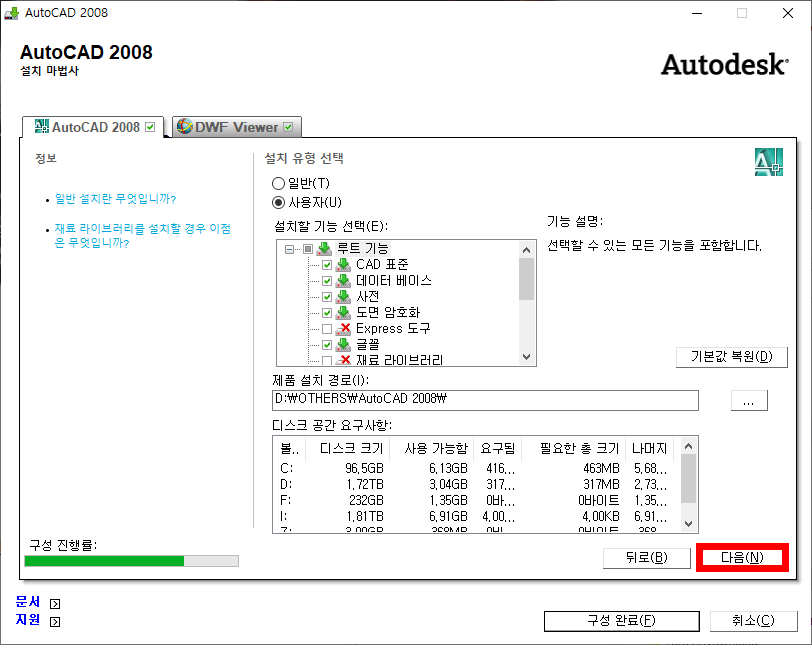Click the 루트 기능 install icon
Viewport: 812px width, 645px height.
pos(324,249)
